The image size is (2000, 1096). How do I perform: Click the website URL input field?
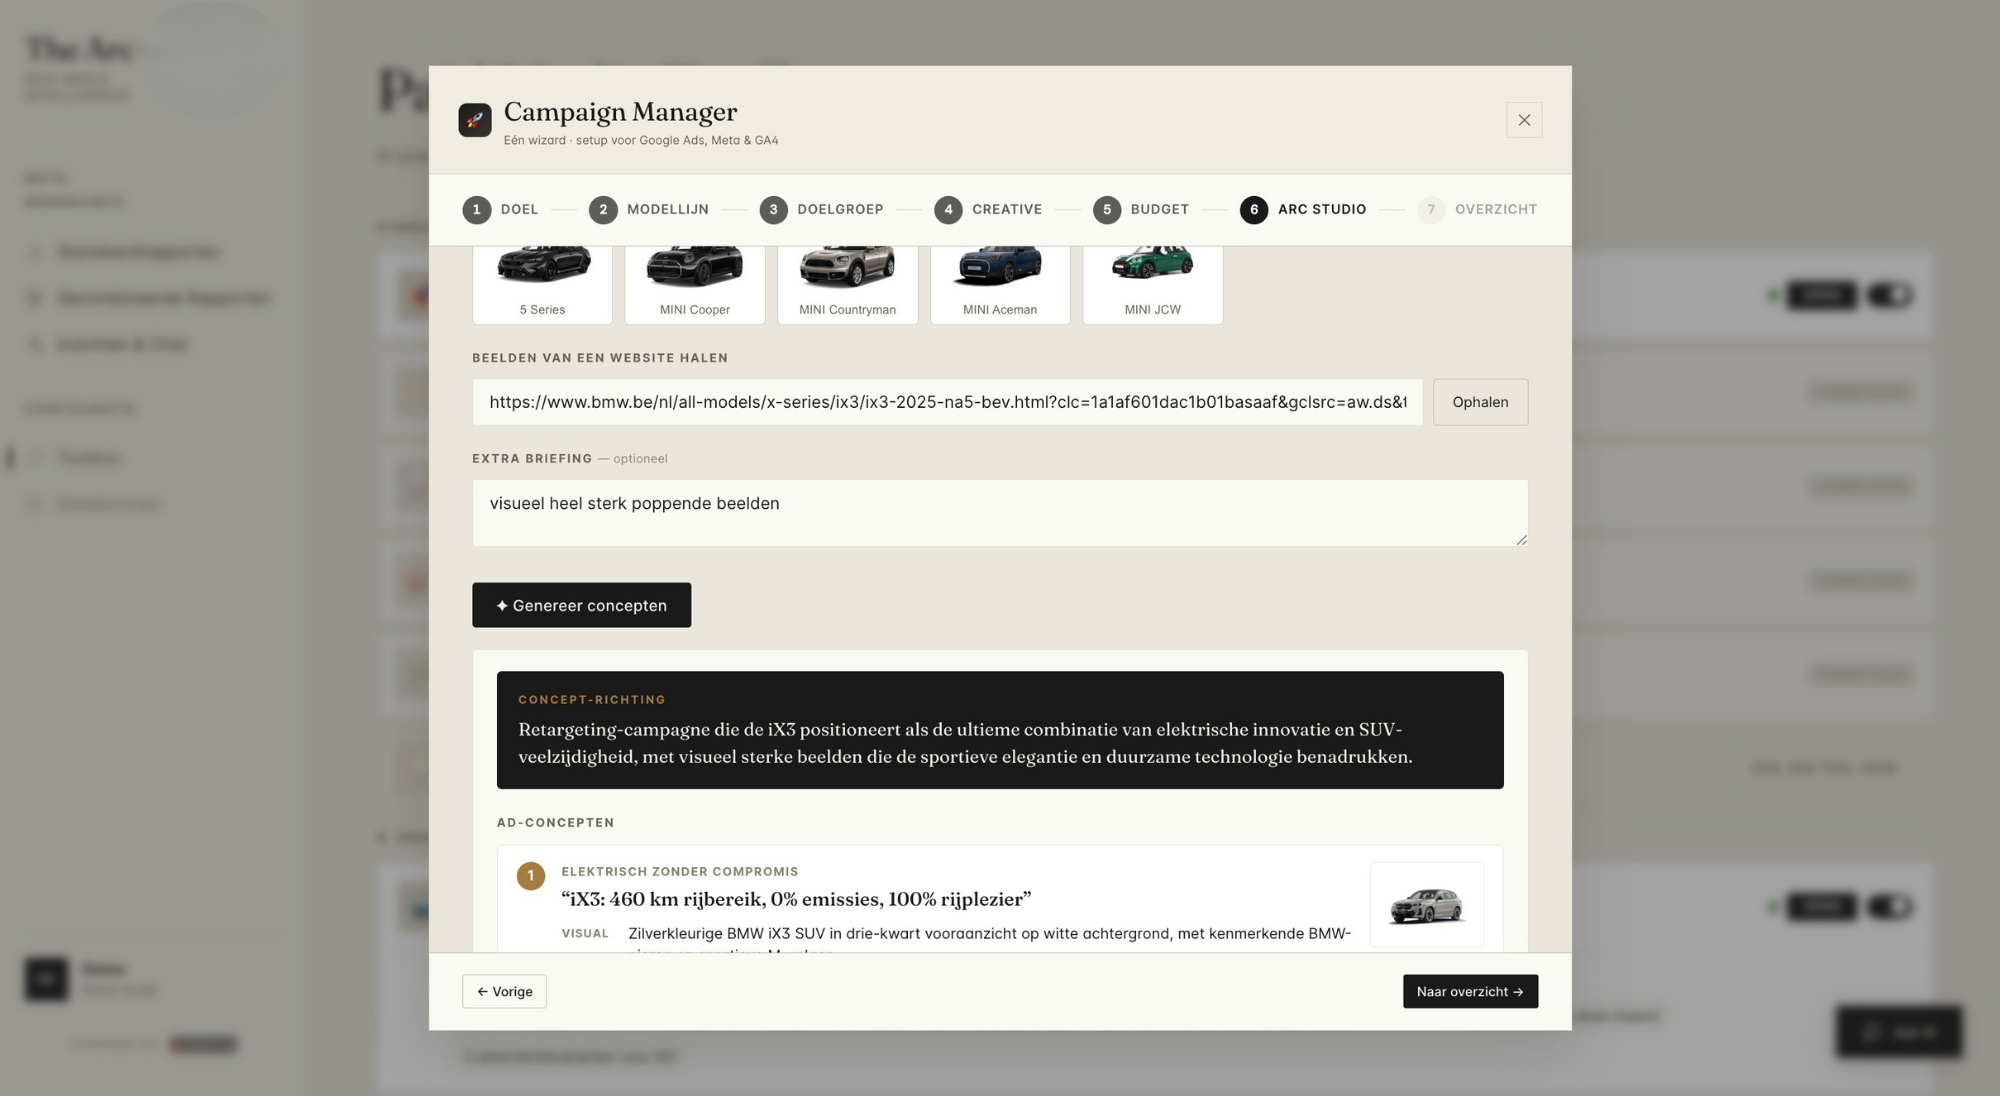(947, 402)
